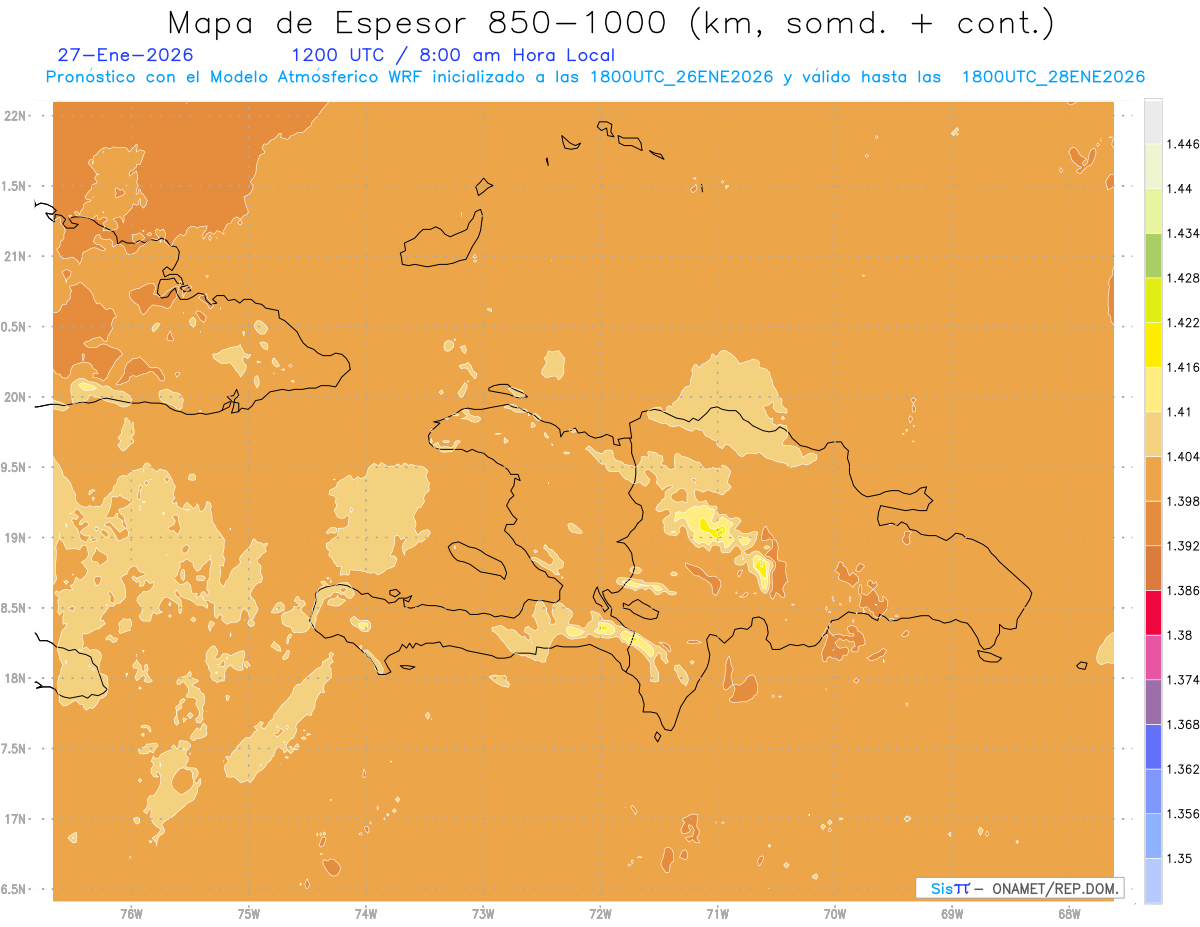1200x927 pixels.
Task: Click the 'ONAMET/REP.DOM.' label box
Action: pyautogui.click(x=1020, y=888)
